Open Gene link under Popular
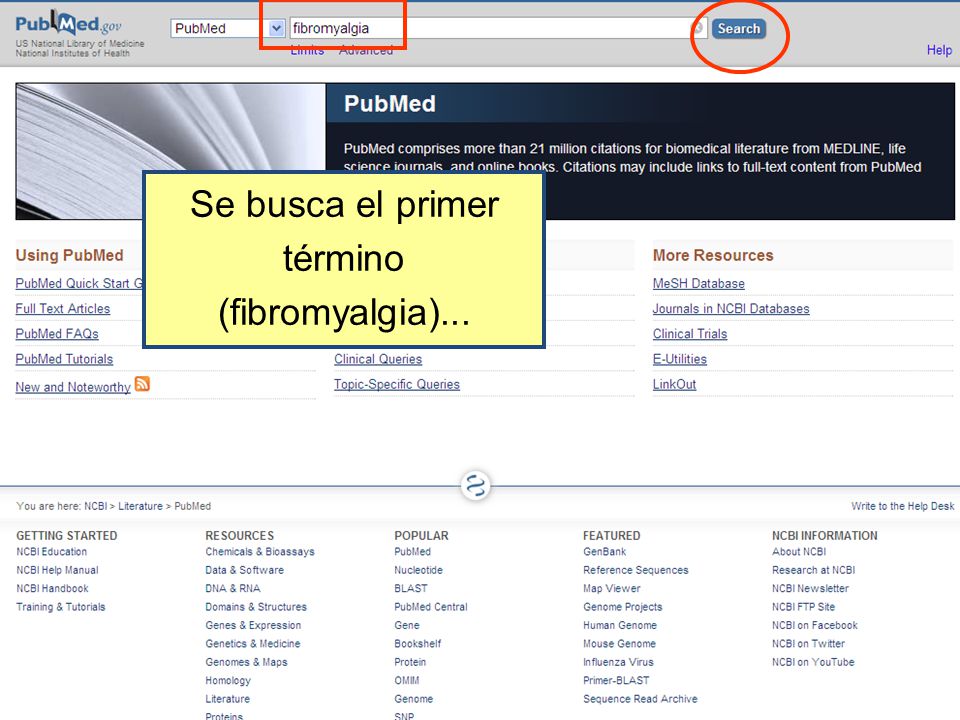This screenshot has height=720, width=960. 407,625
